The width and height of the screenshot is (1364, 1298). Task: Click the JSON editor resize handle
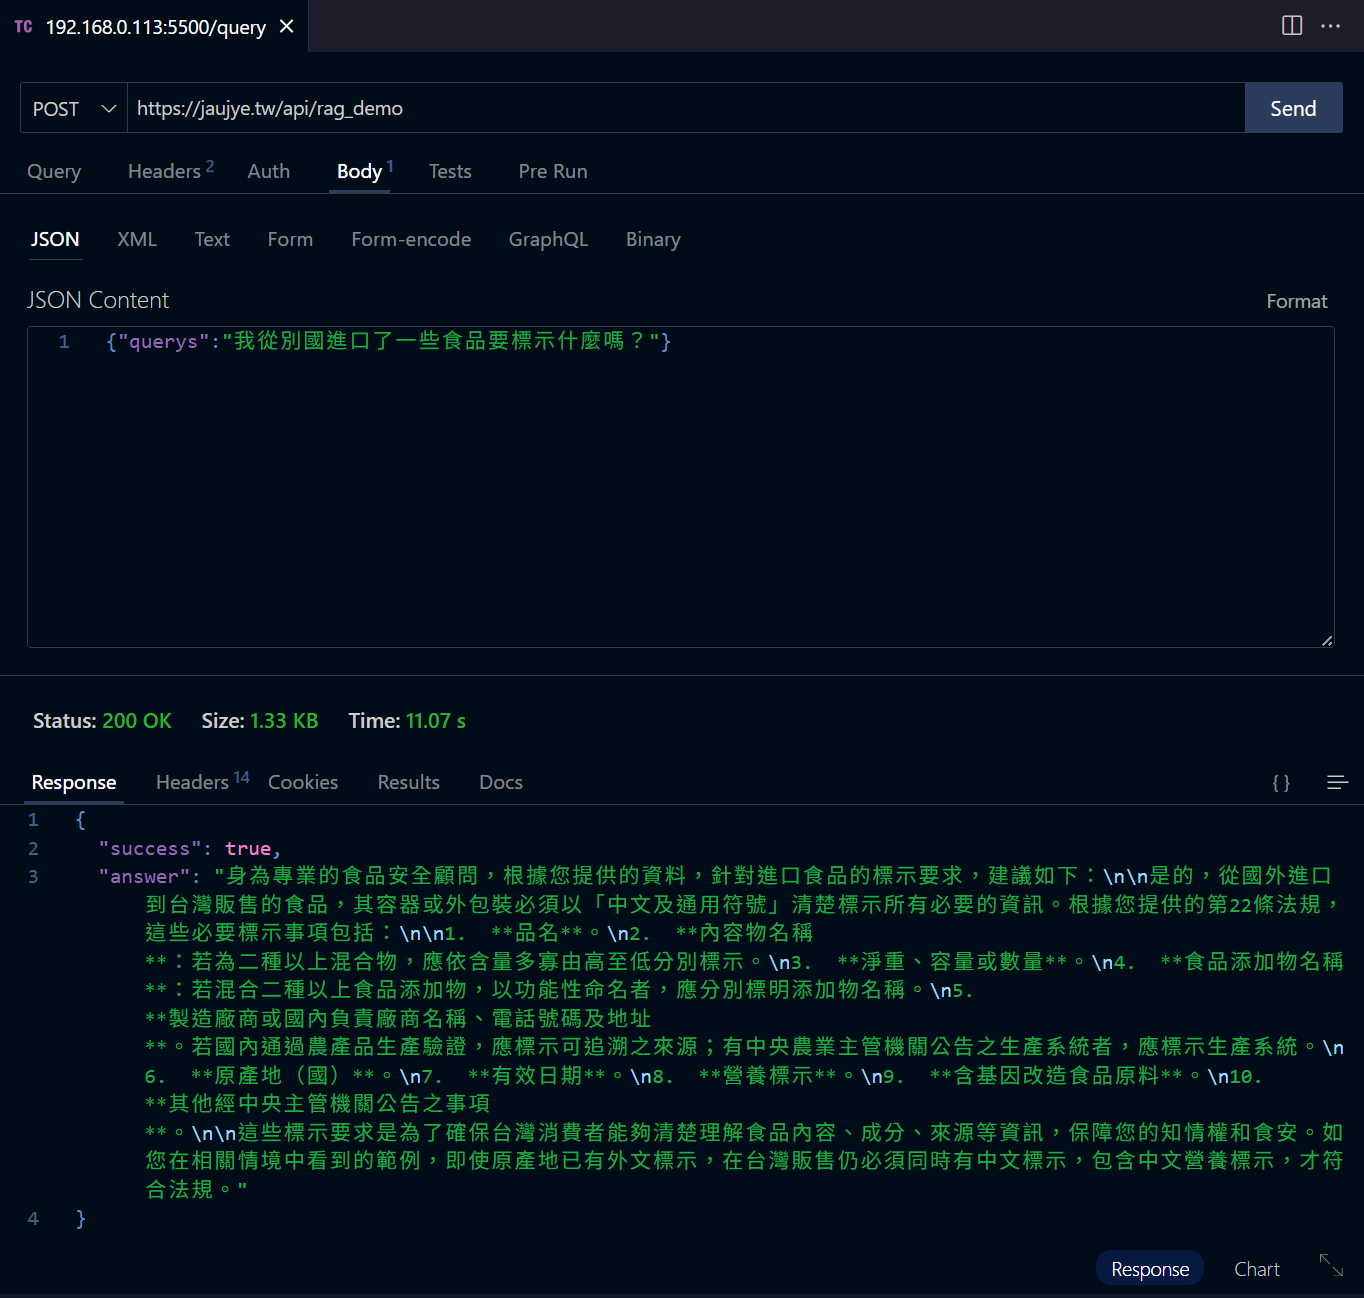1327,640
